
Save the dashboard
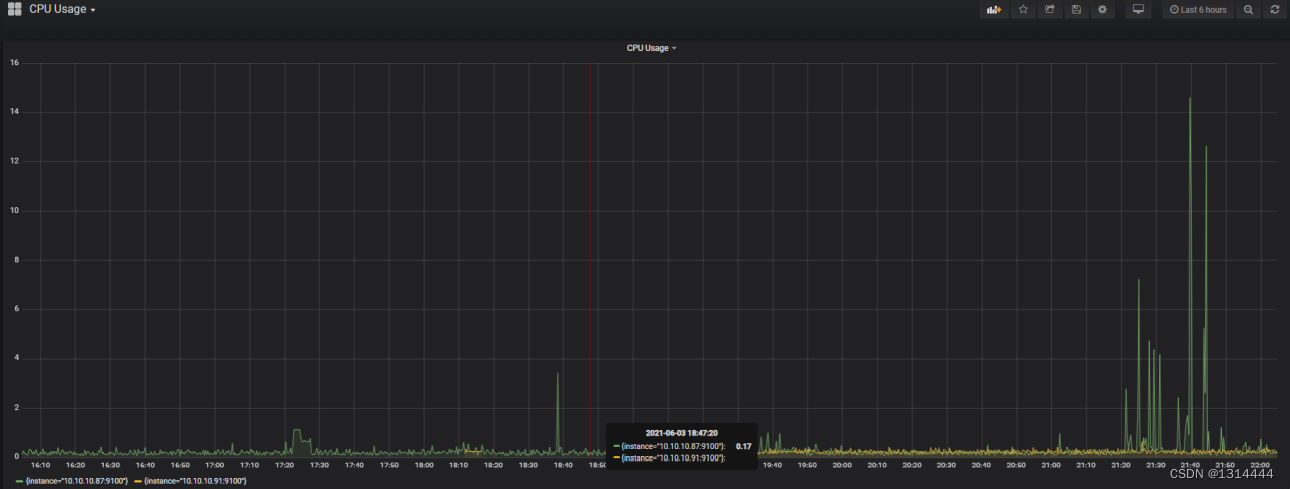(1076, 9)
